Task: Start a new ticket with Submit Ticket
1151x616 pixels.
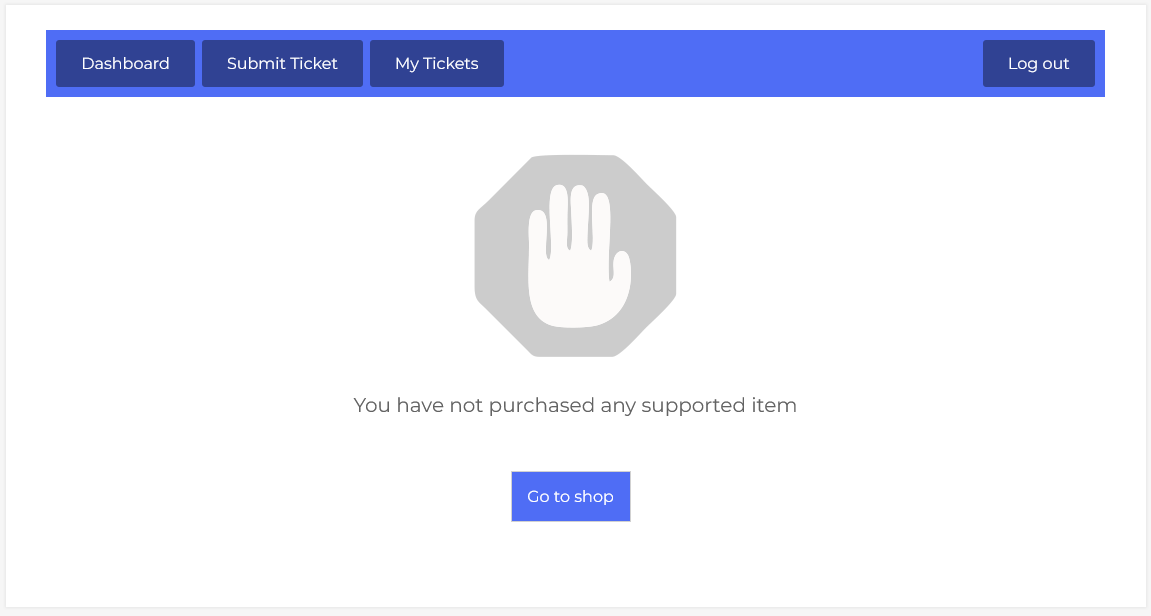Action: [x=282, y=64]
